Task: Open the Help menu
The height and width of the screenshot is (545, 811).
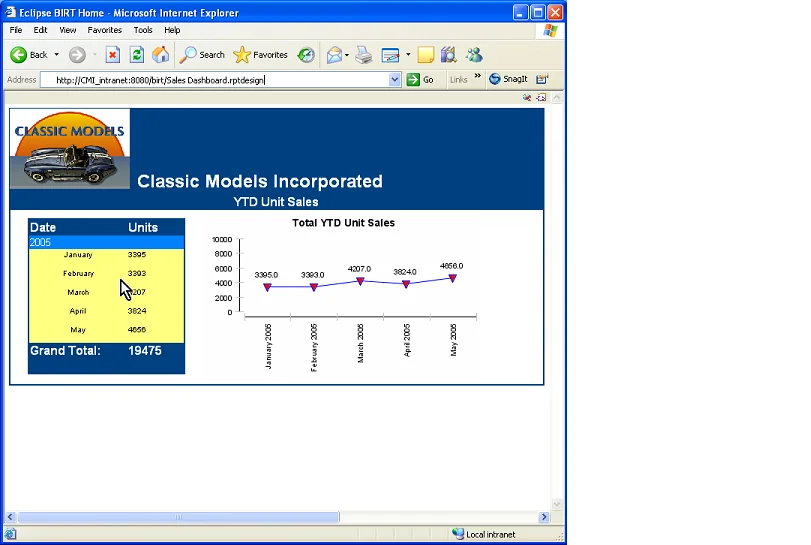Action: 172,30
